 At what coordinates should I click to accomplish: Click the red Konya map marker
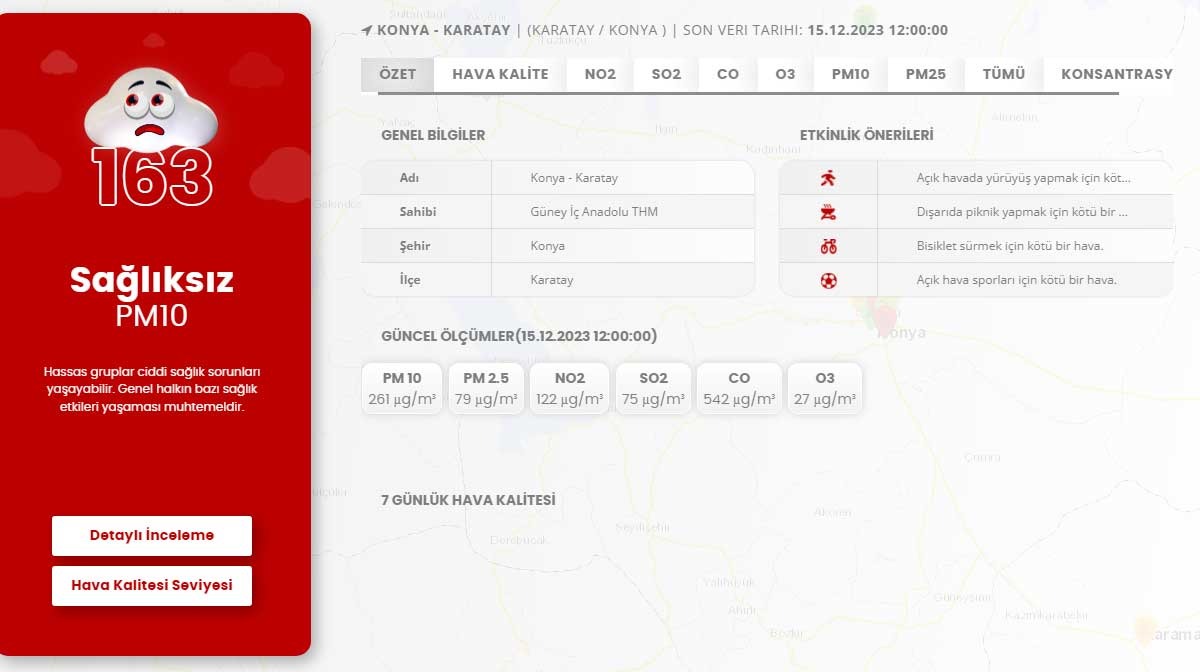click(x=884, y=317)
